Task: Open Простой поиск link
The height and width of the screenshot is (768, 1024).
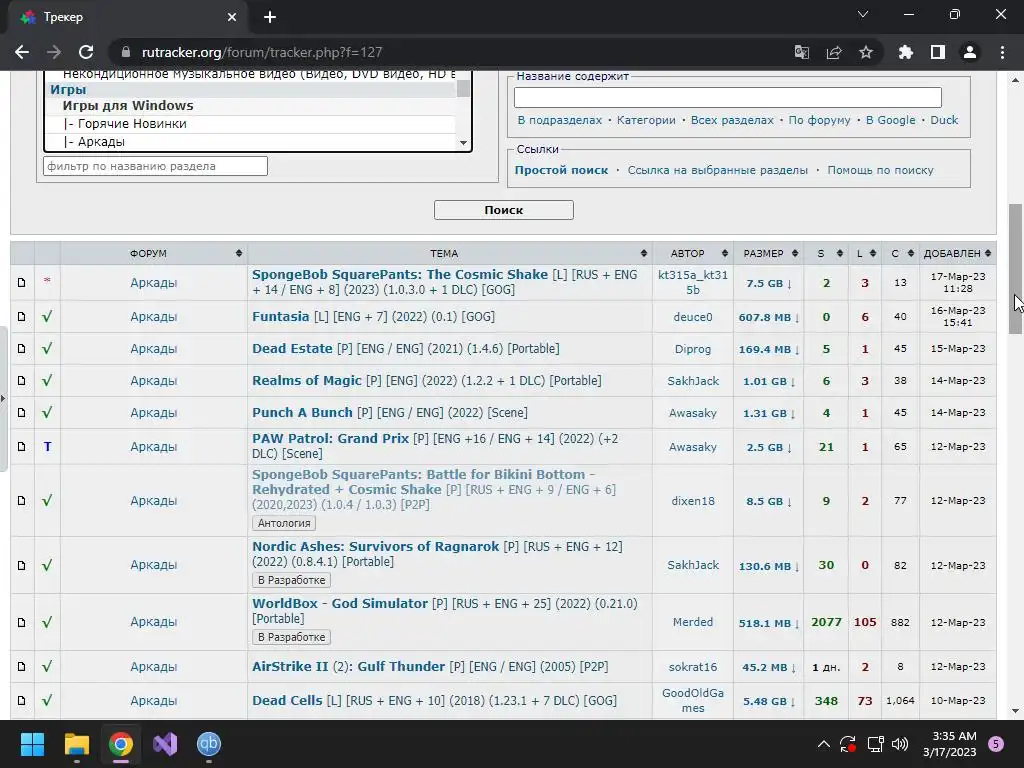Action: (x=561, y=170)
